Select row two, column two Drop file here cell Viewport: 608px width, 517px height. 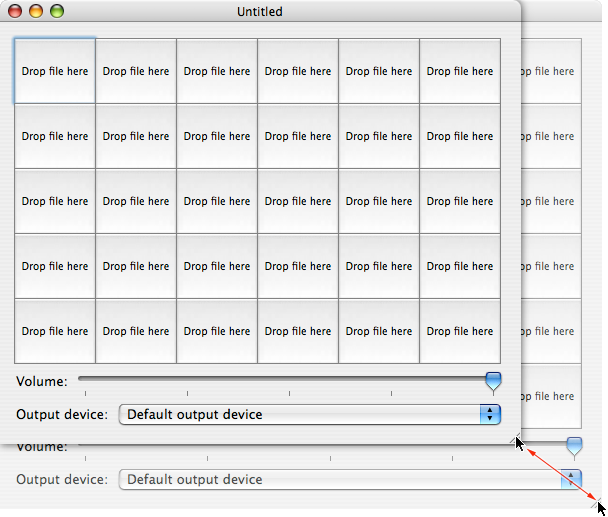(136, 136)
